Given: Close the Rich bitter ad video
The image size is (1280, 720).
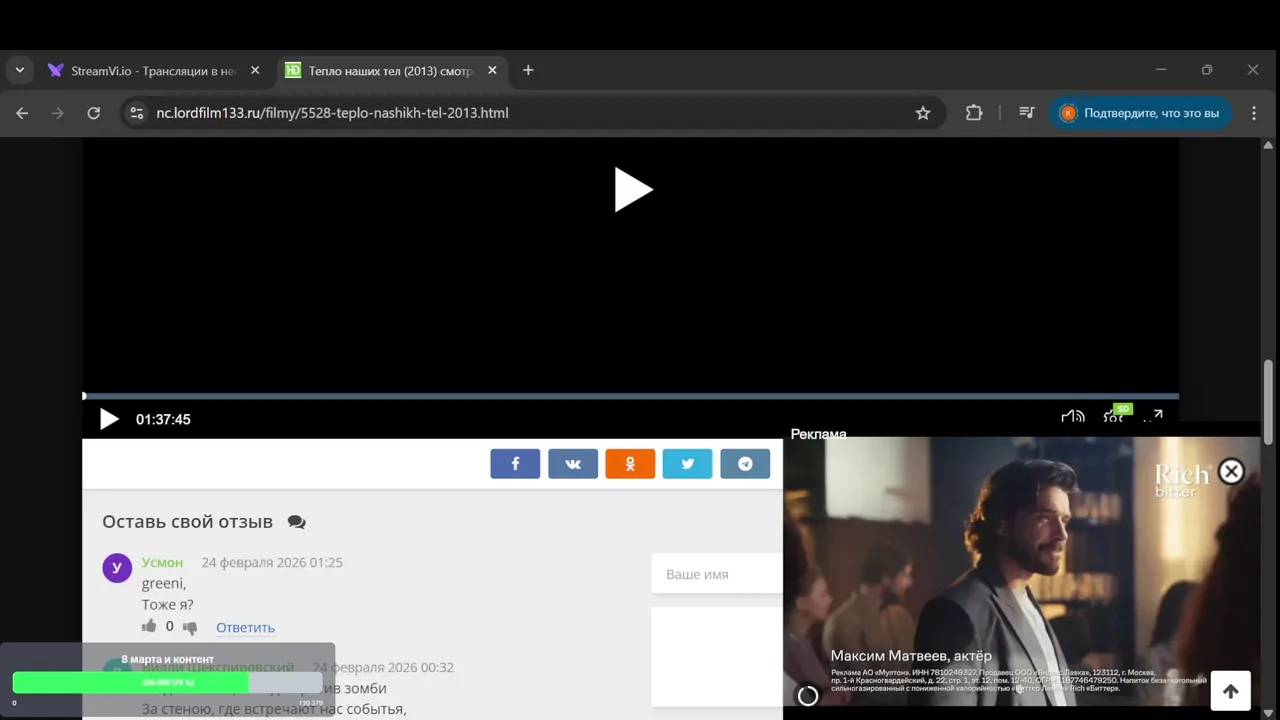Looking at the screenshot, I should 1231,472.
